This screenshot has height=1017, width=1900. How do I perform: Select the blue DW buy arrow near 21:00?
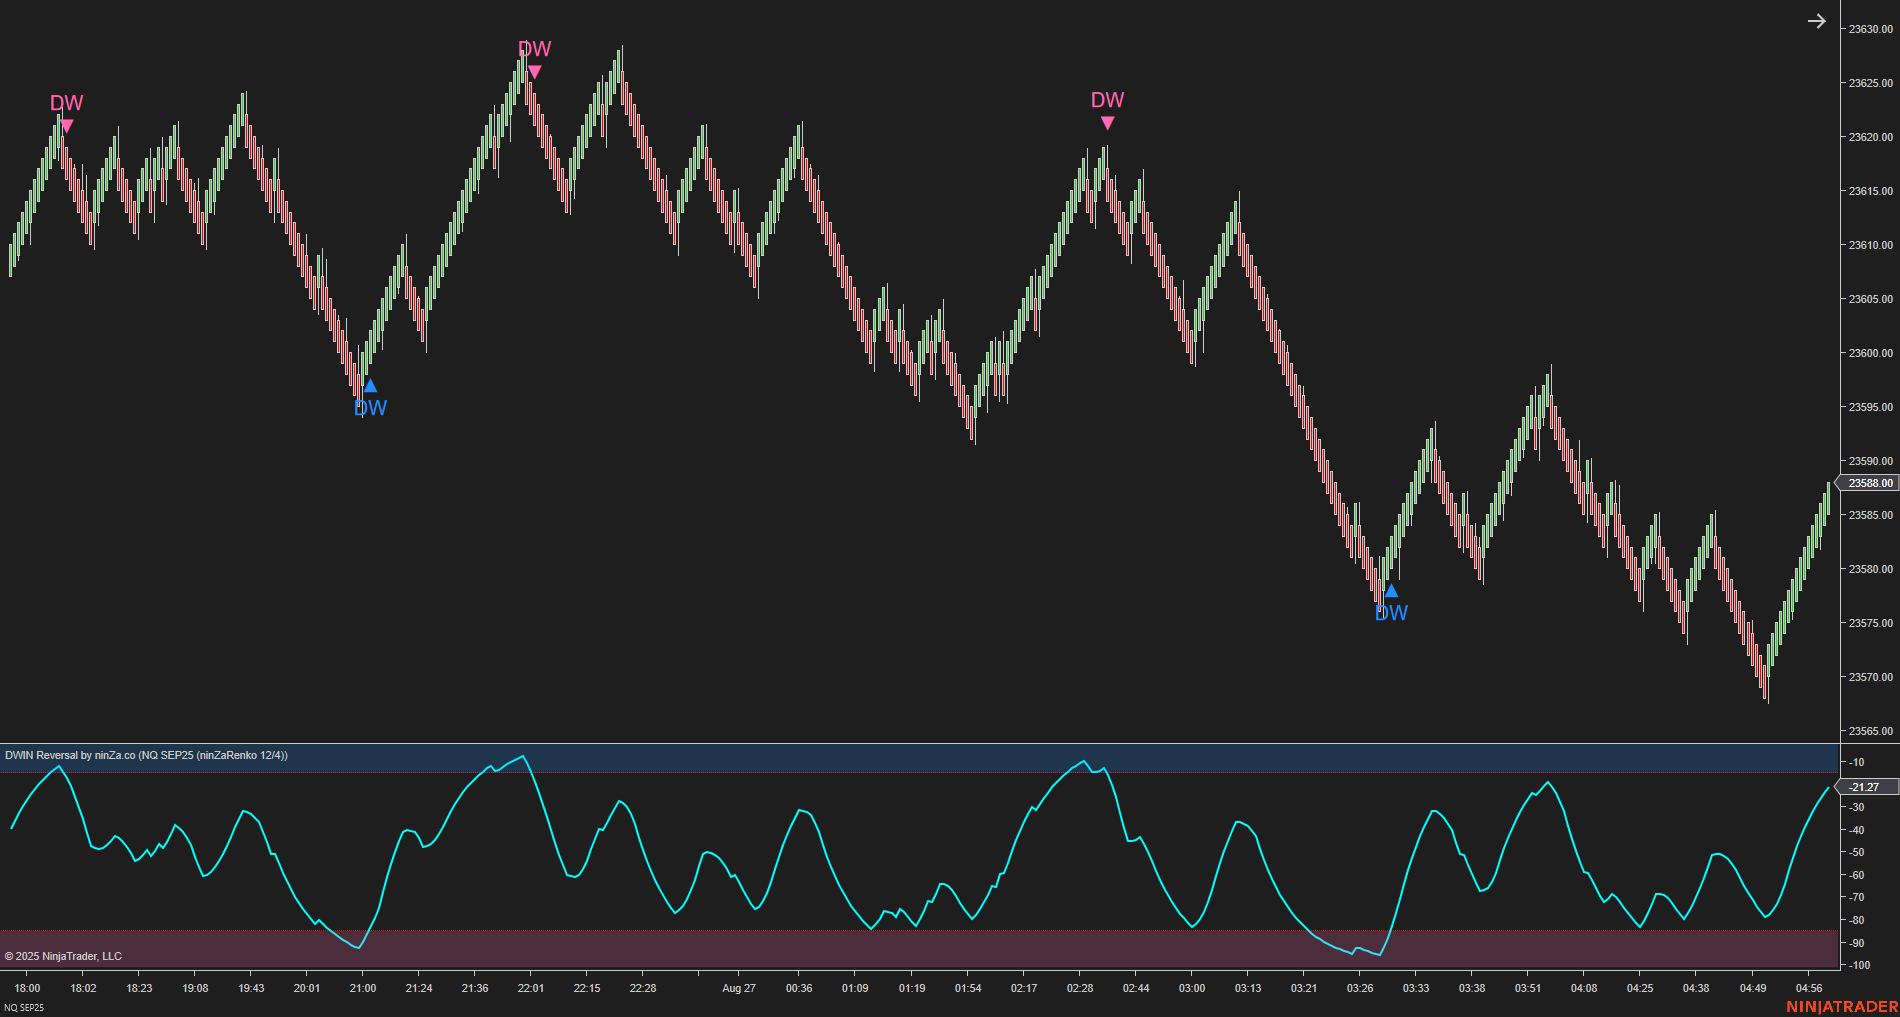pos(370,384)
